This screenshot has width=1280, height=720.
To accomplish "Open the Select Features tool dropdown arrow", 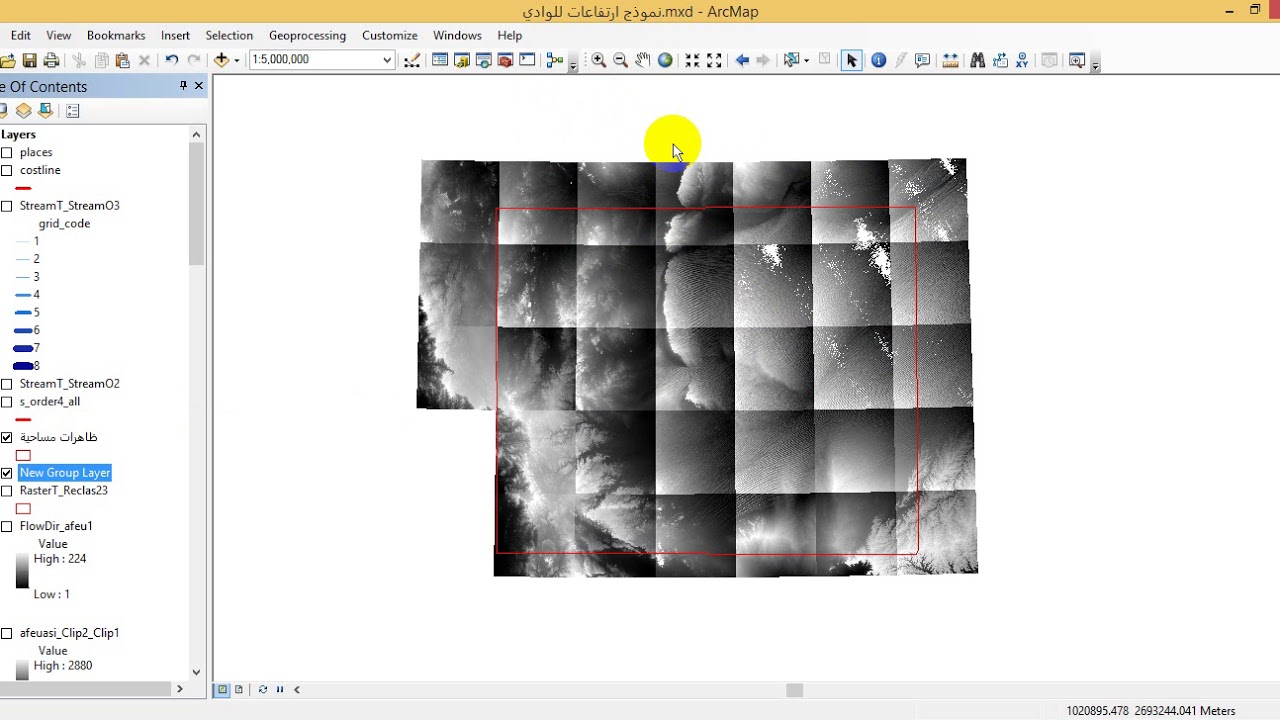I will pyautogui.click(x=806, y=60).
